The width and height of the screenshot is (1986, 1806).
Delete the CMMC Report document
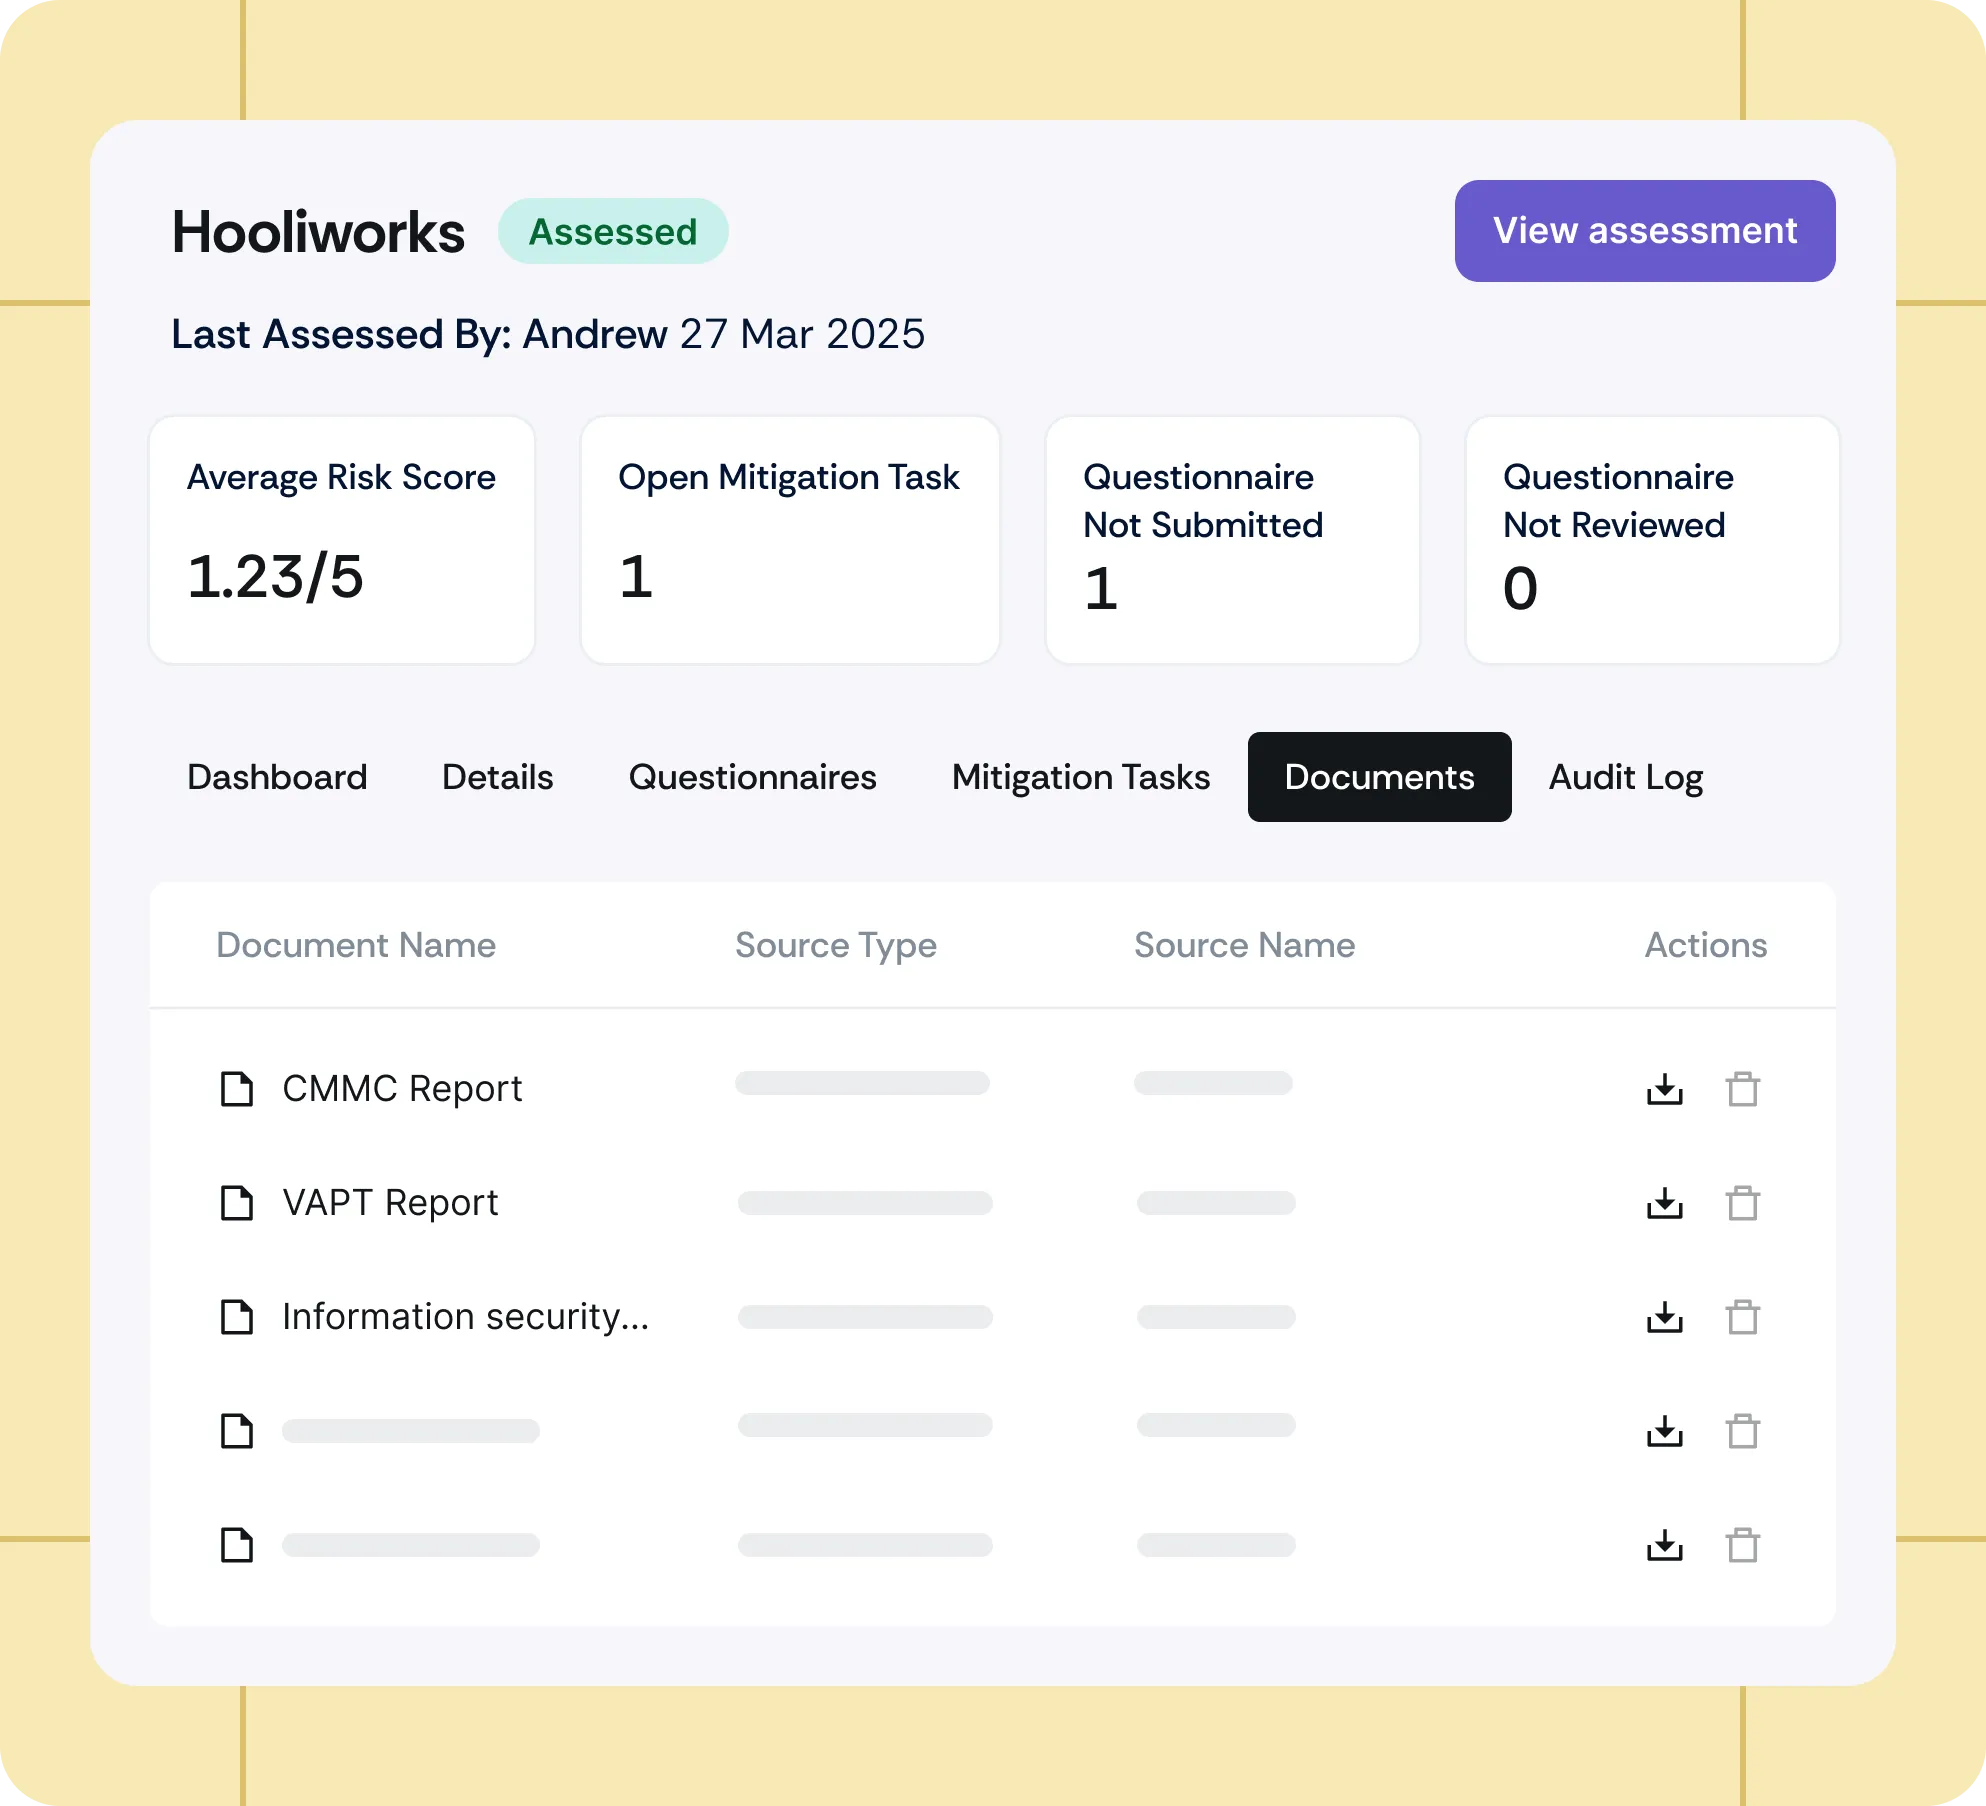coord(1742,1089)
